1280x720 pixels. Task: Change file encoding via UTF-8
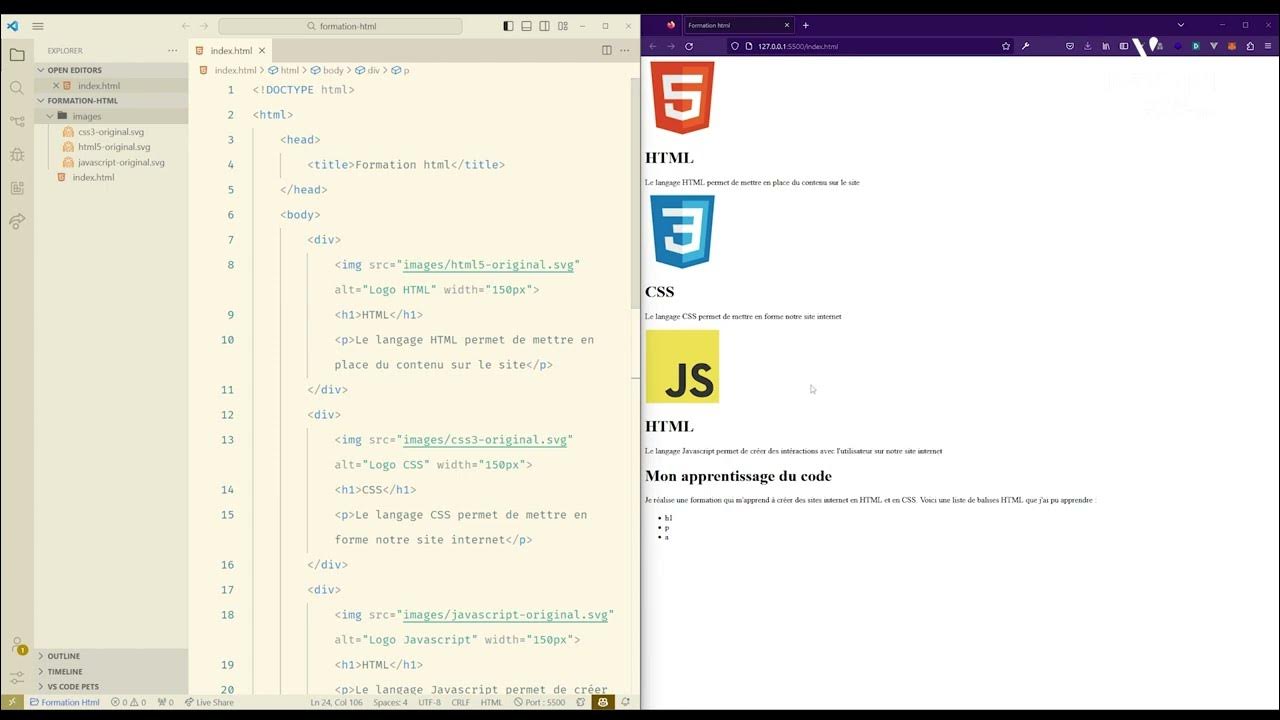tap(429, 702)
